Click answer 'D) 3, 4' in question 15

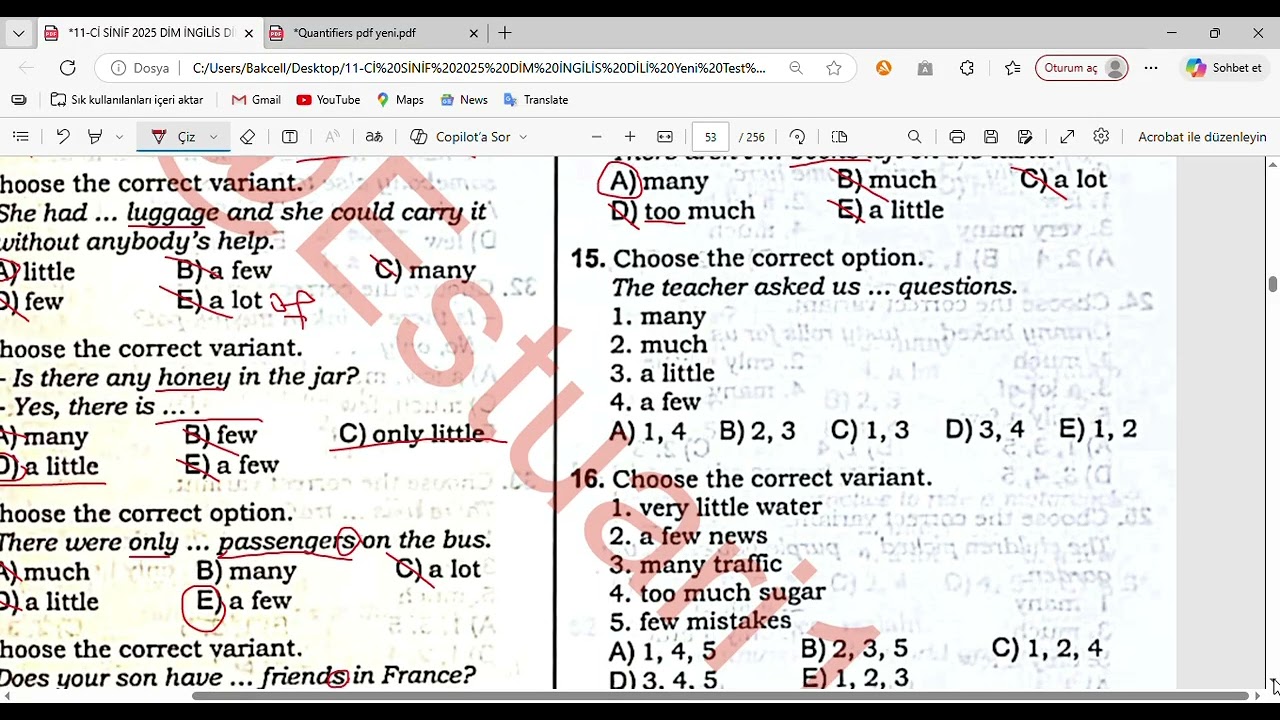tap(984, 430)
